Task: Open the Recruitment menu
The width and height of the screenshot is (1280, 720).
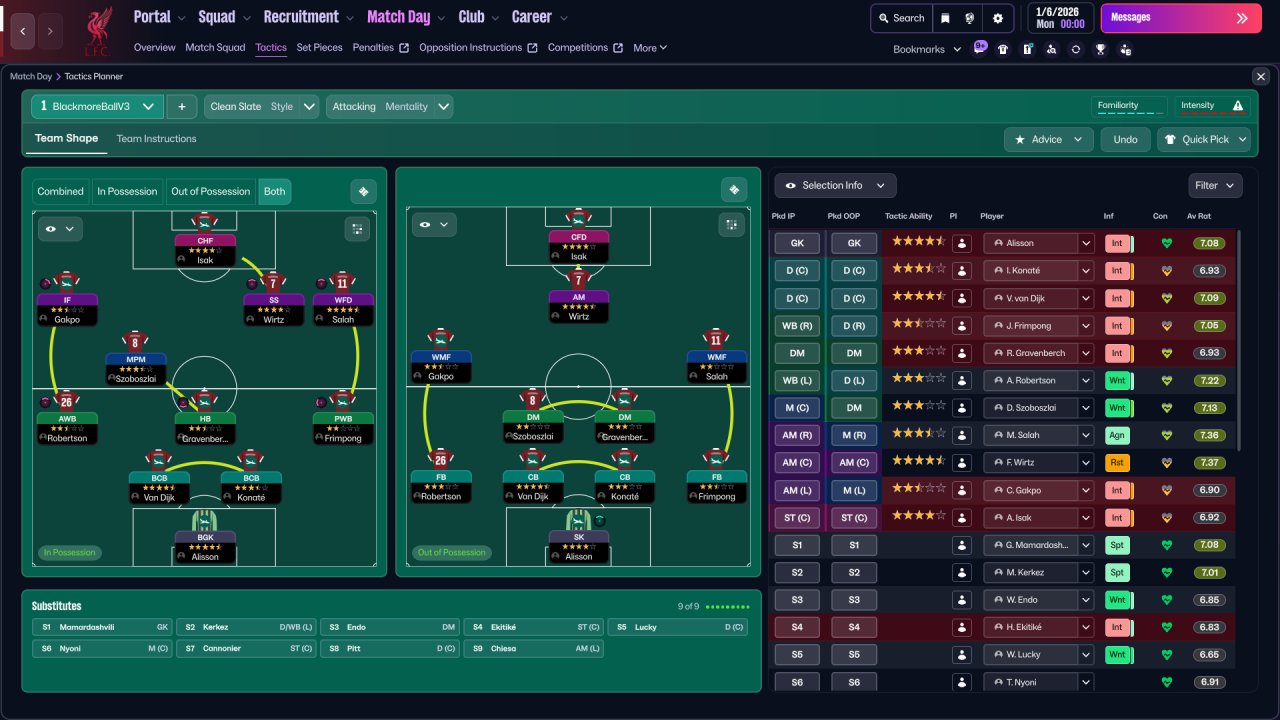Action: [x=309, y=17]
